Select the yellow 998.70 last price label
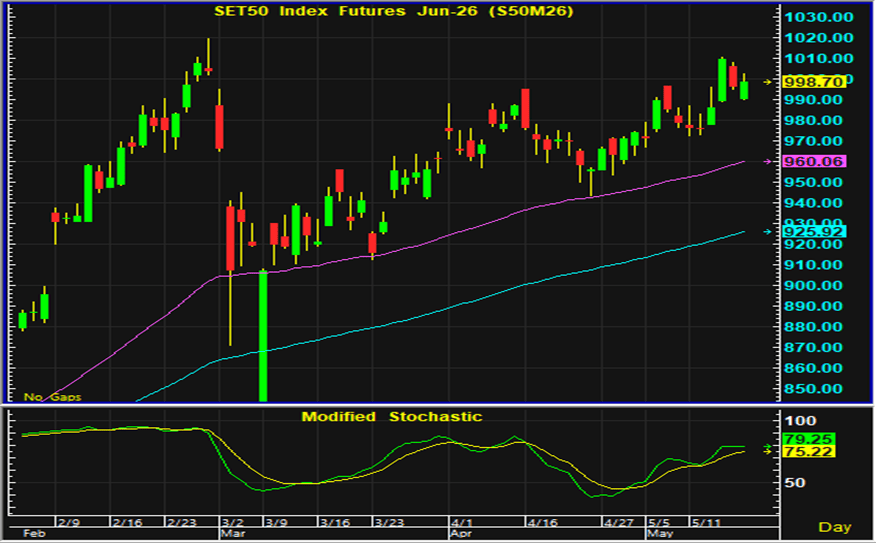Image resolution: width=876 pixels, height=543 pixels. click(x=814, y=82)
